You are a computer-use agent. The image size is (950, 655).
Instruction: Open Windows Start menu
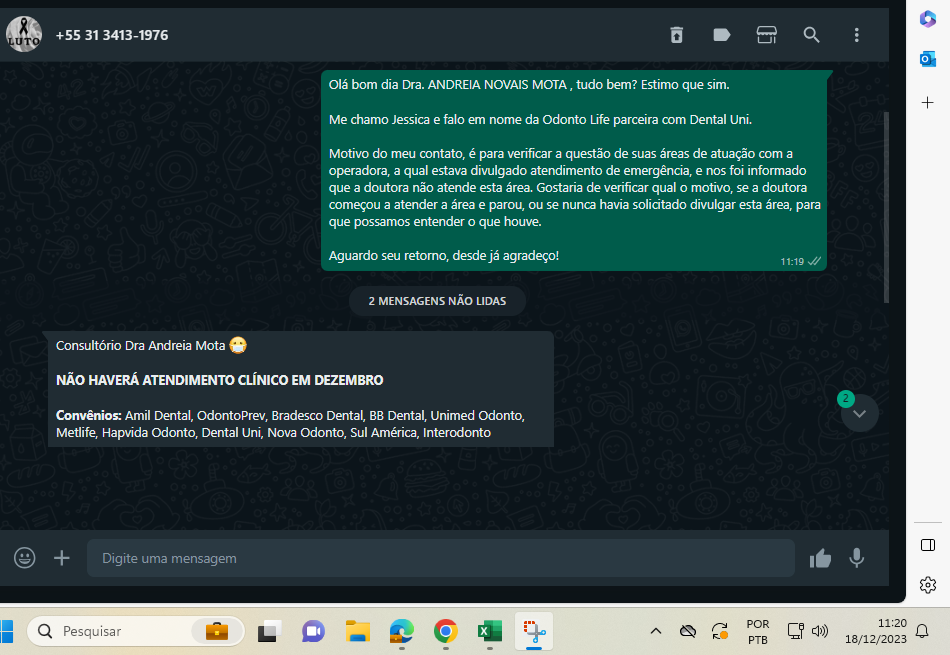(6, 631)
